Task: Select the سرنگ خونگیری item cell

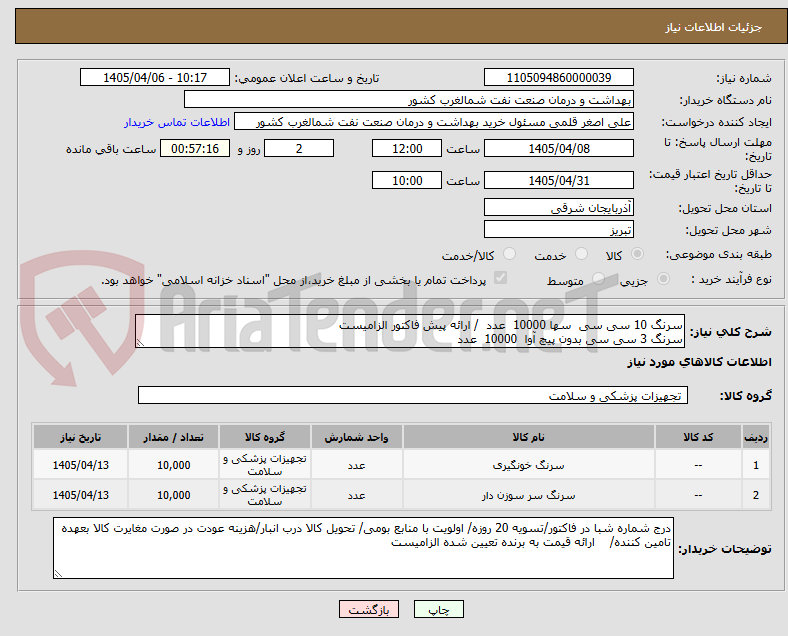Action: pyautogui.click(x=529, y=465)
